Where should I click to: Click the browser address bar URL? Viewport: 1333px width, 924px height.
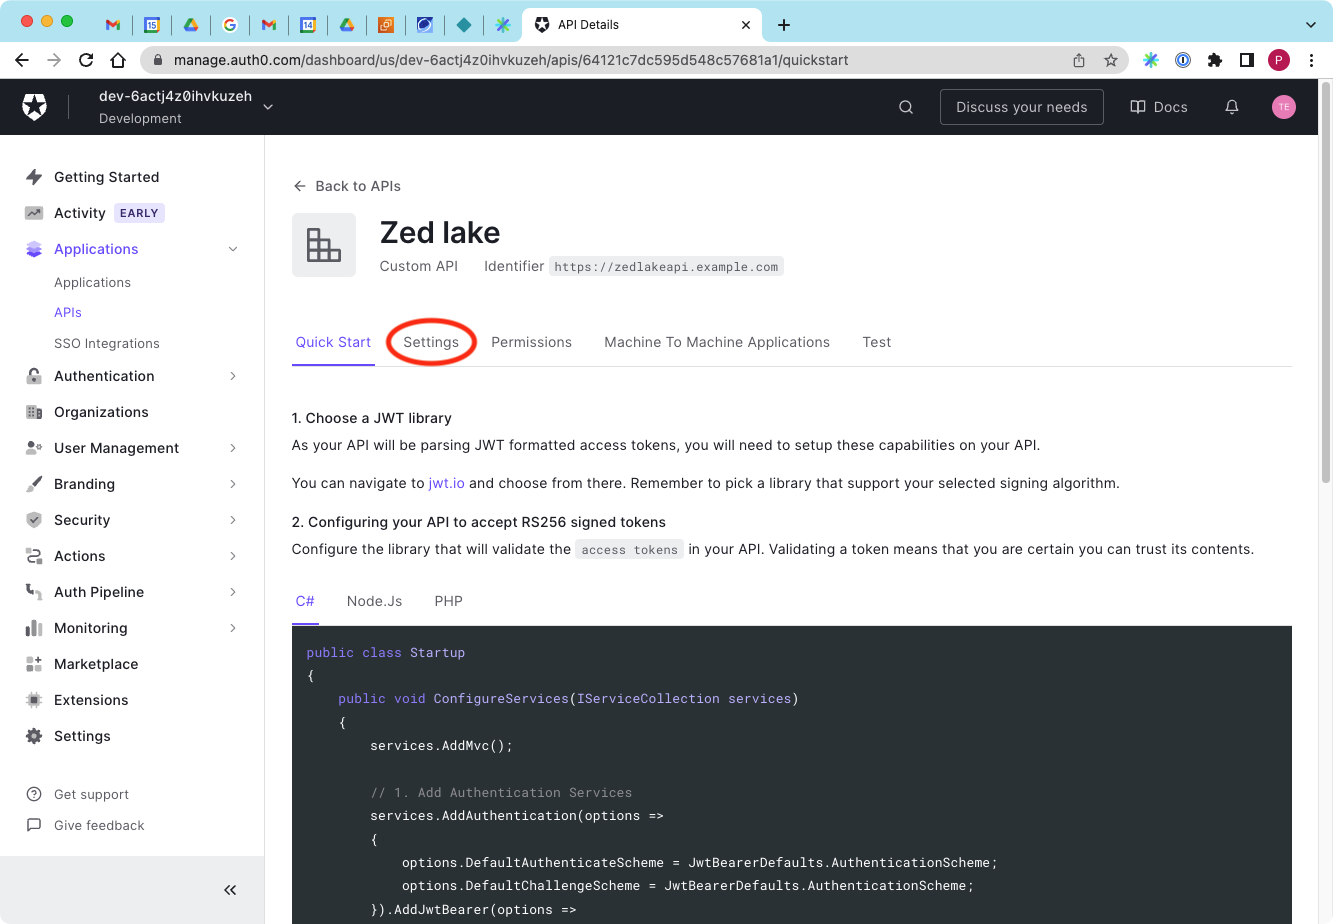click(x=511, y=60)
